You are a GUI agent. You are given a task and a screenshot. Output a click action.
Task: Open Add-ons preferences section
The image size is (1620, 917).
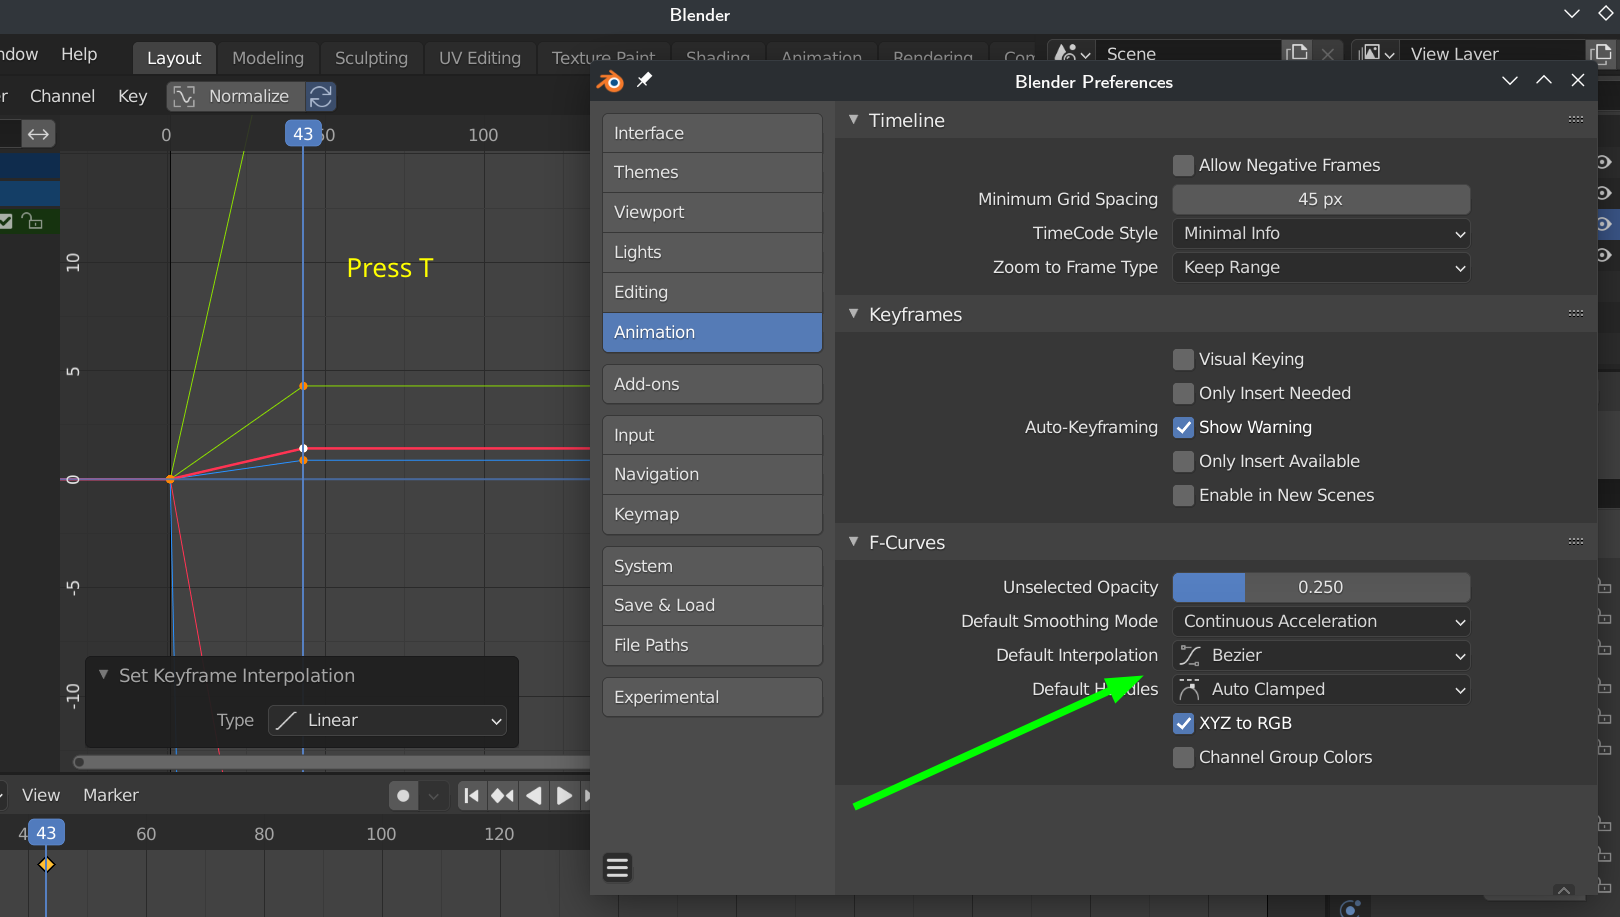712,384
